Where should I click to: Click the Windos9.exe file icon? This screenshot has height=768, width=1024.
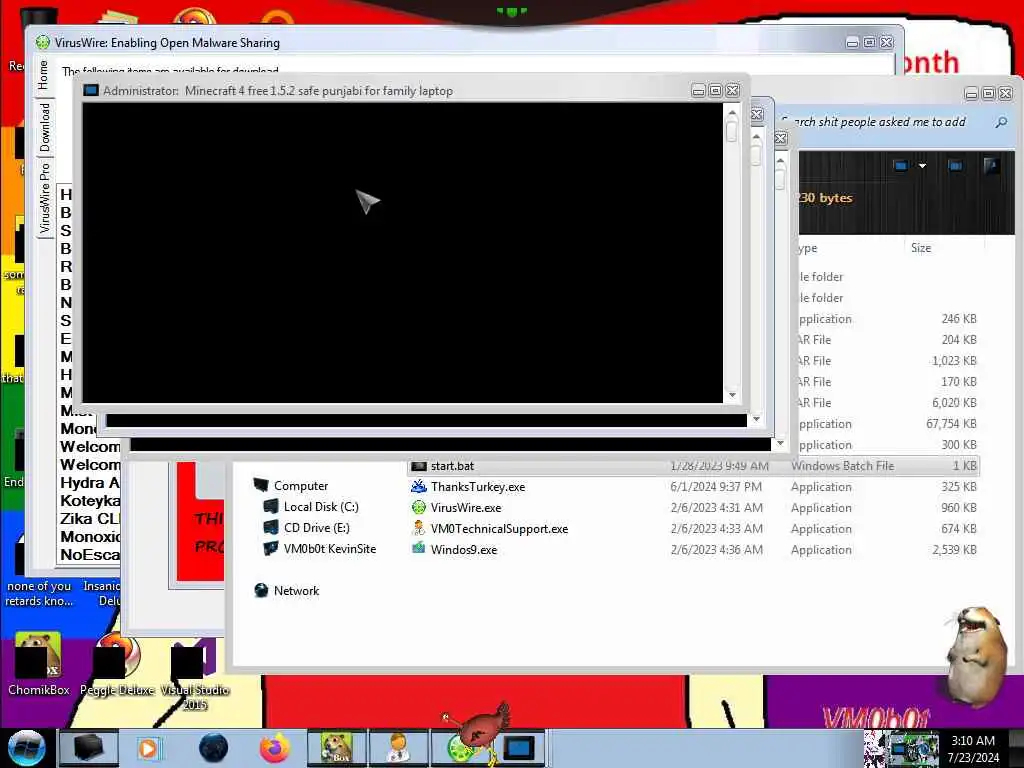(x=419, y=549)
